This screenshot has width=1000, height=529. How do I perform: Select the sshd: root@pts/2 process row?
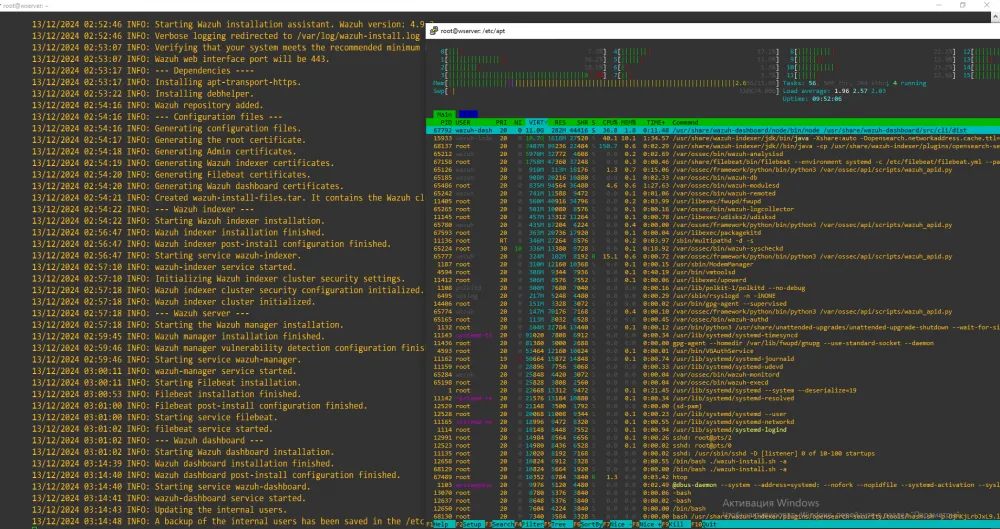(713, 437)
